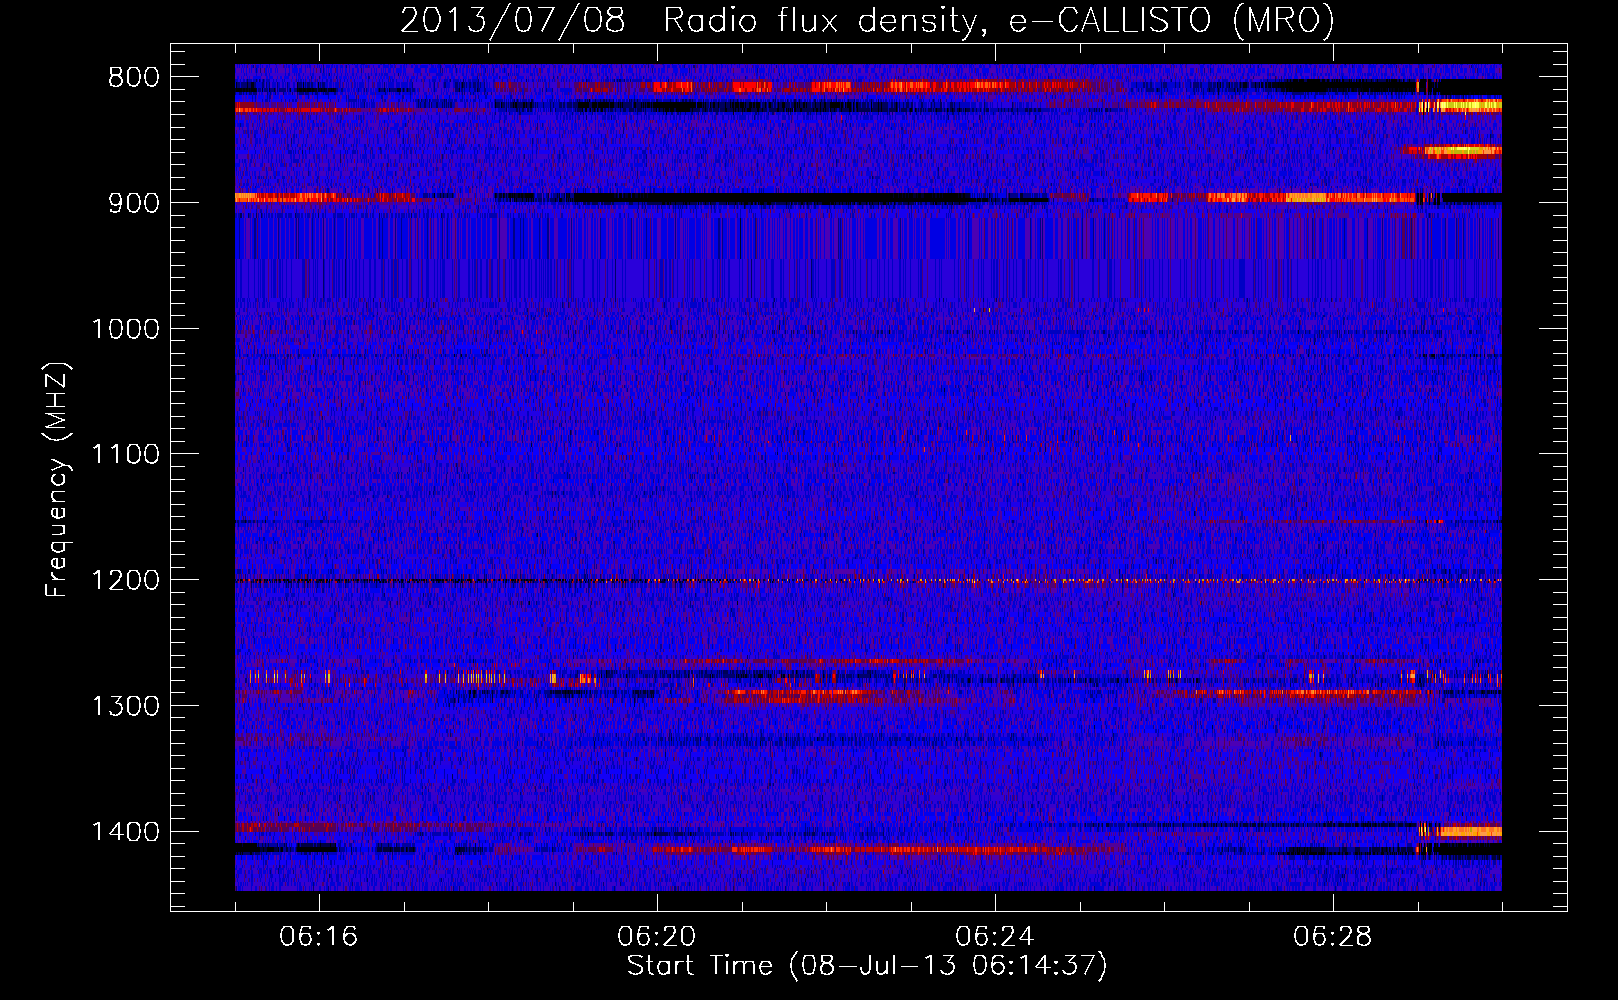Viewport: 1618px width, 1000px height.
Task: Select the 1100 frequency tick label
Action: pyautogui.click(x=125, y=455)
